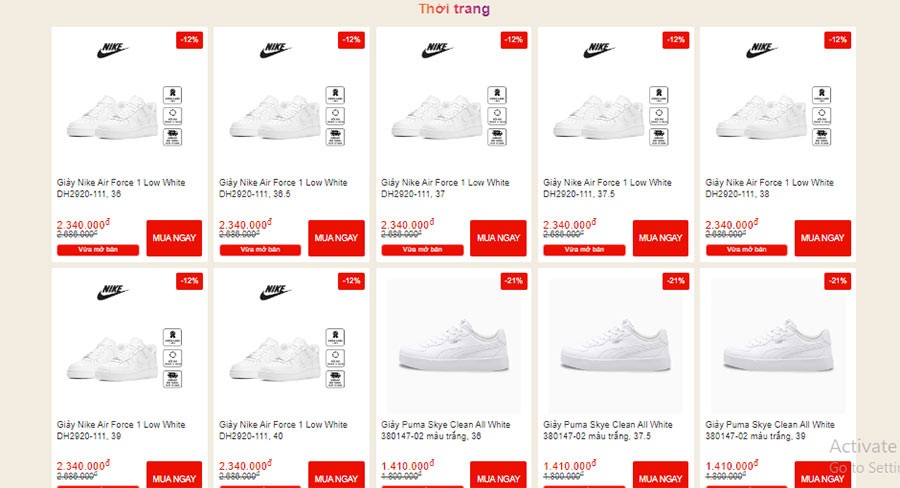Click the Nike logo on the size 40 card
900x488 pixels.
275,292
